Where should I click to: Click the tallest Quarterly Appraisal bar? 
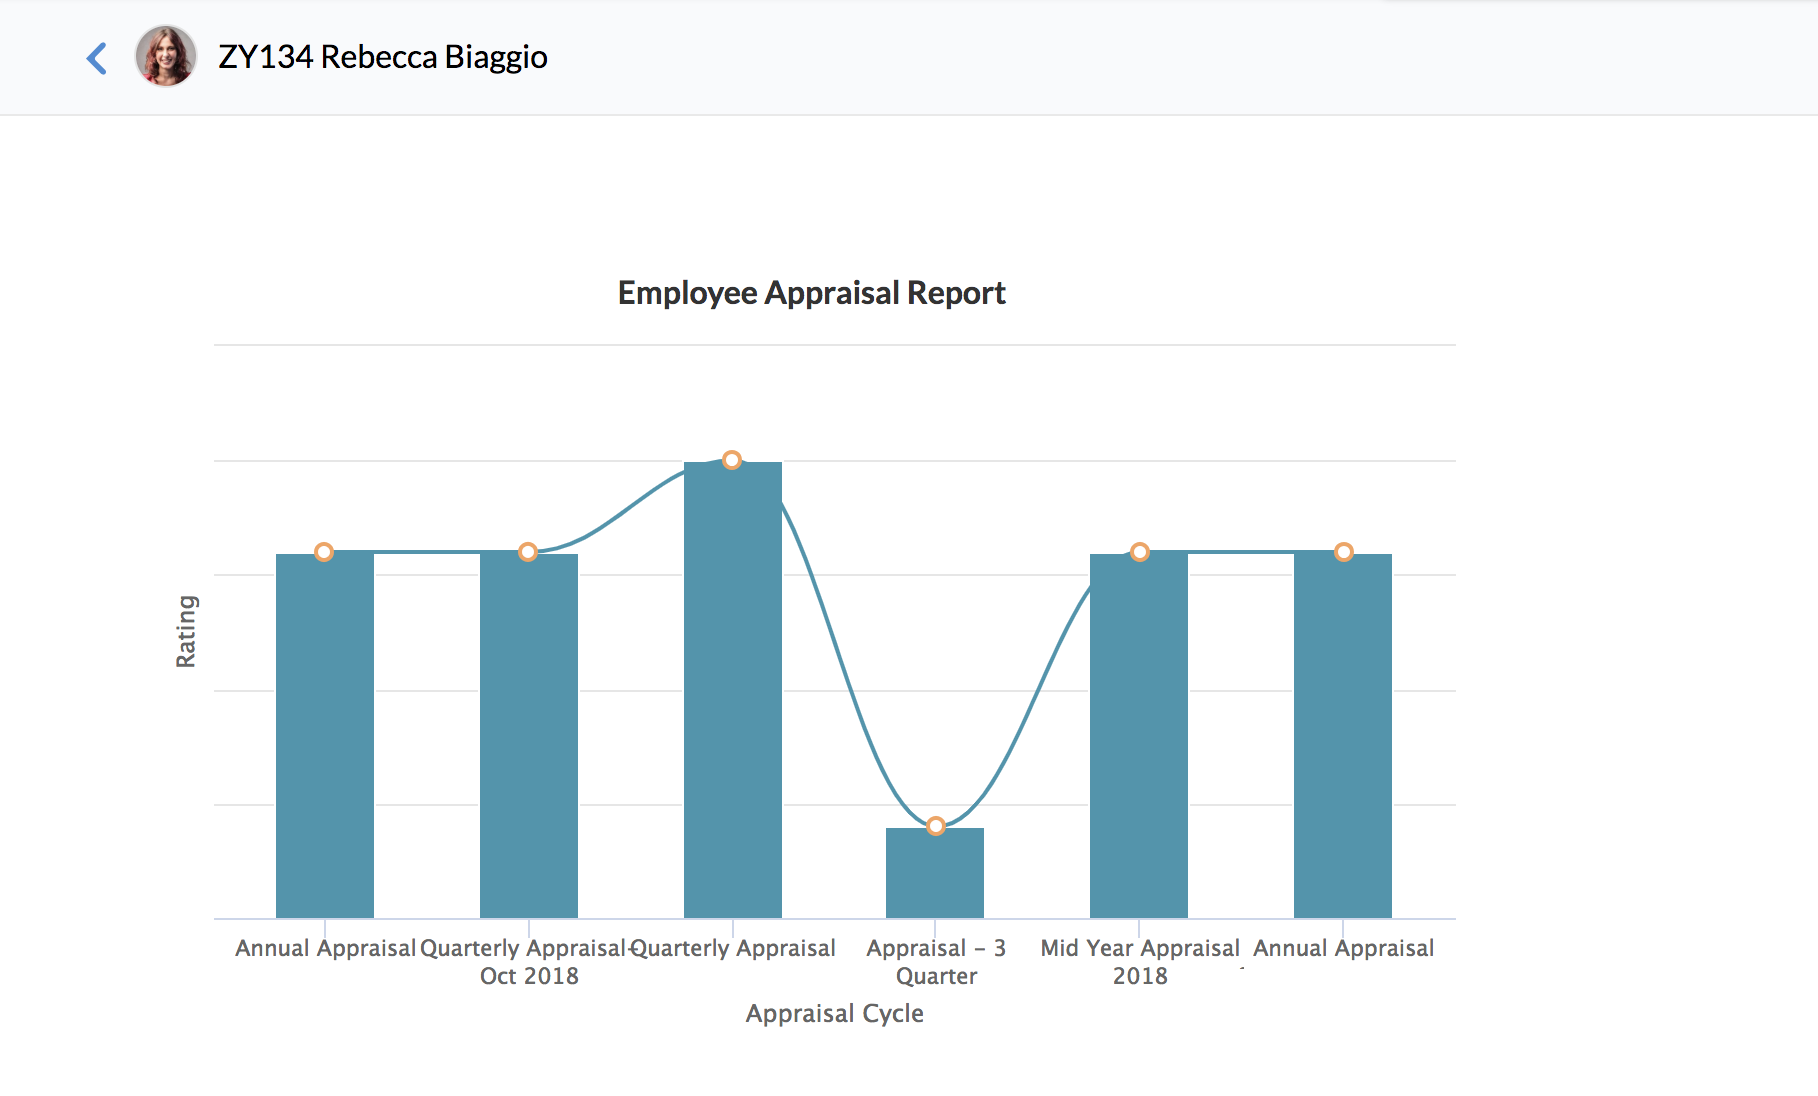(733, 690)
